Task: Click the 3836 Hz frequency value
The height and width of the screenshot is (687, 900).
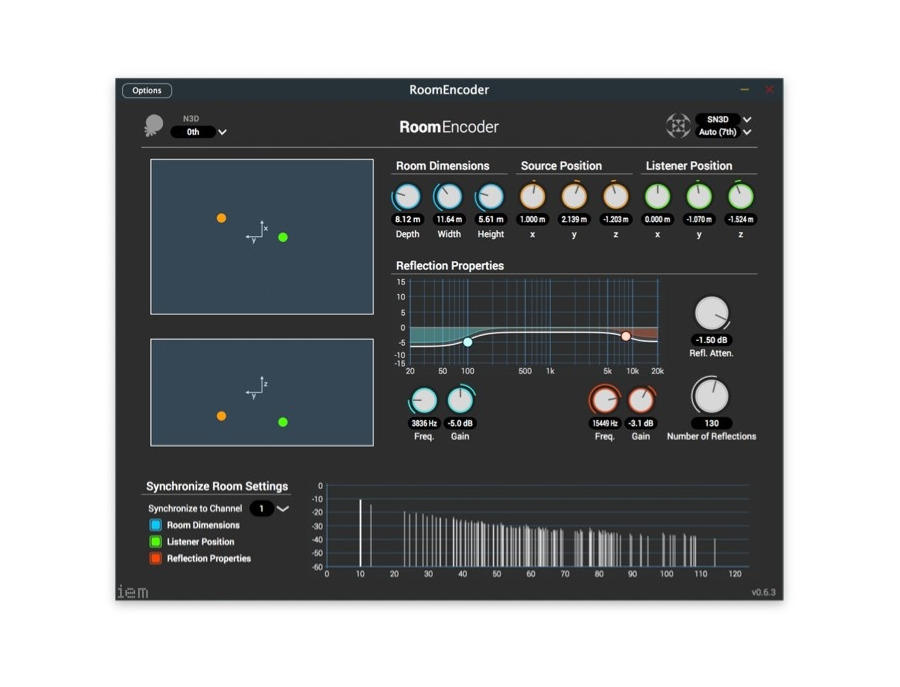Action: 424,423
